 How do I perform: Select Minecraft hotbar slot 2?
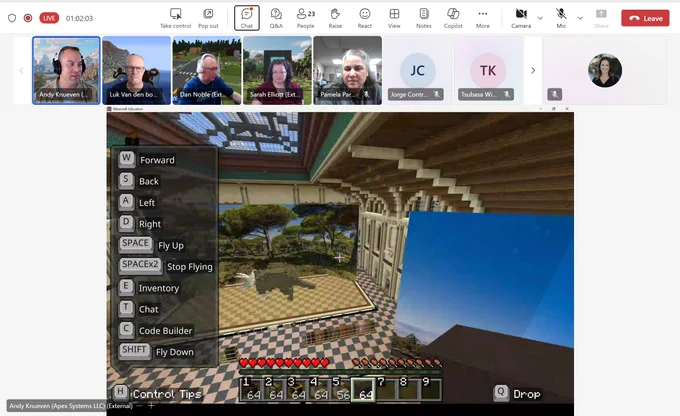click(x=274, y=389)
